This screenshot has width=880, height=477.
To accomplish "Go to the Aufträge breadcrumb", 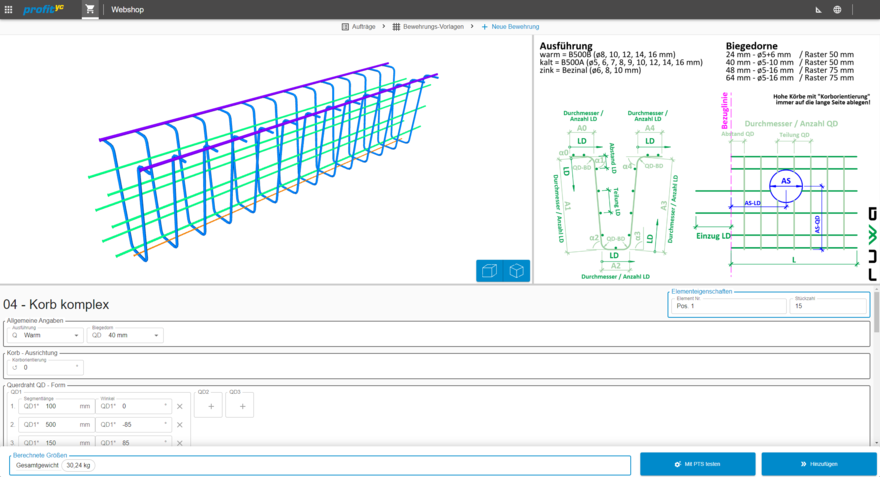I will [x=359, y=26].
